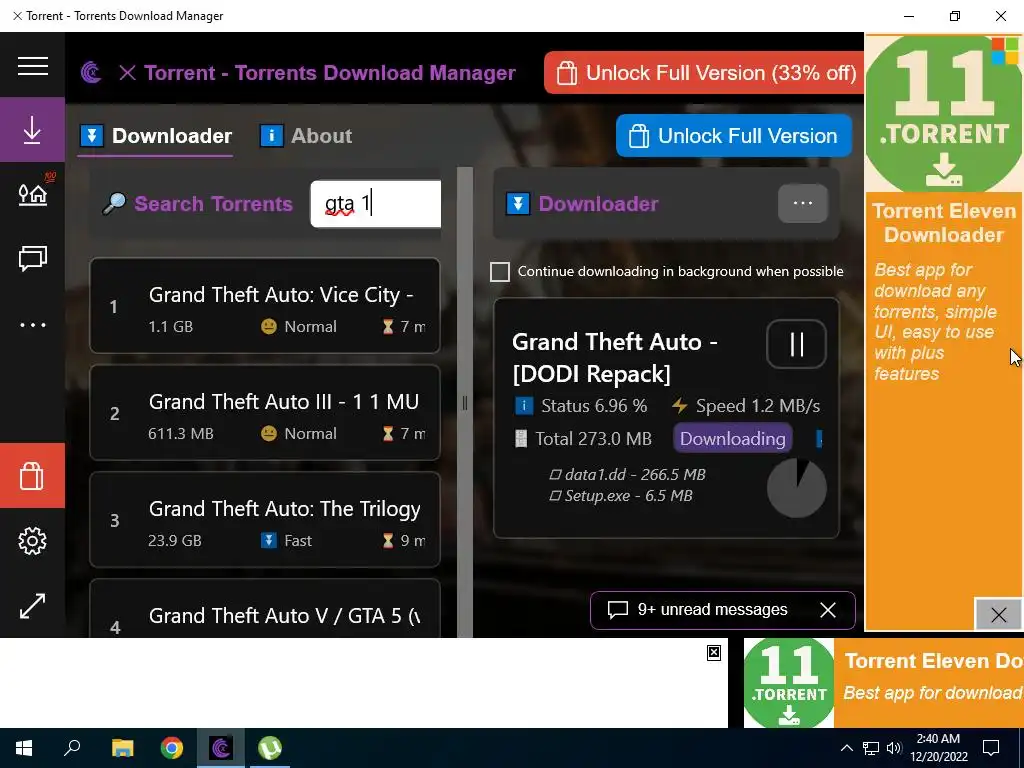Click the Downloader panel header icon
This screenshot has width=1024, height=768.
pos(518,204)
